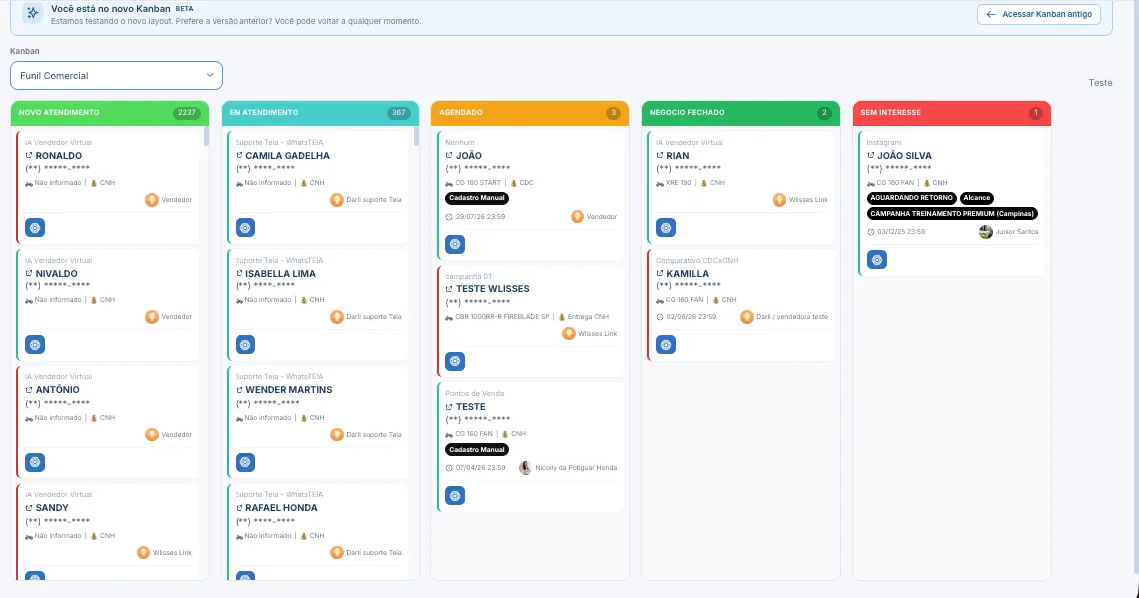The width and height of the screenshot is (1139, 598).
Task: Click XRE 190 text on RIAN card
Action: click(678, 183)
